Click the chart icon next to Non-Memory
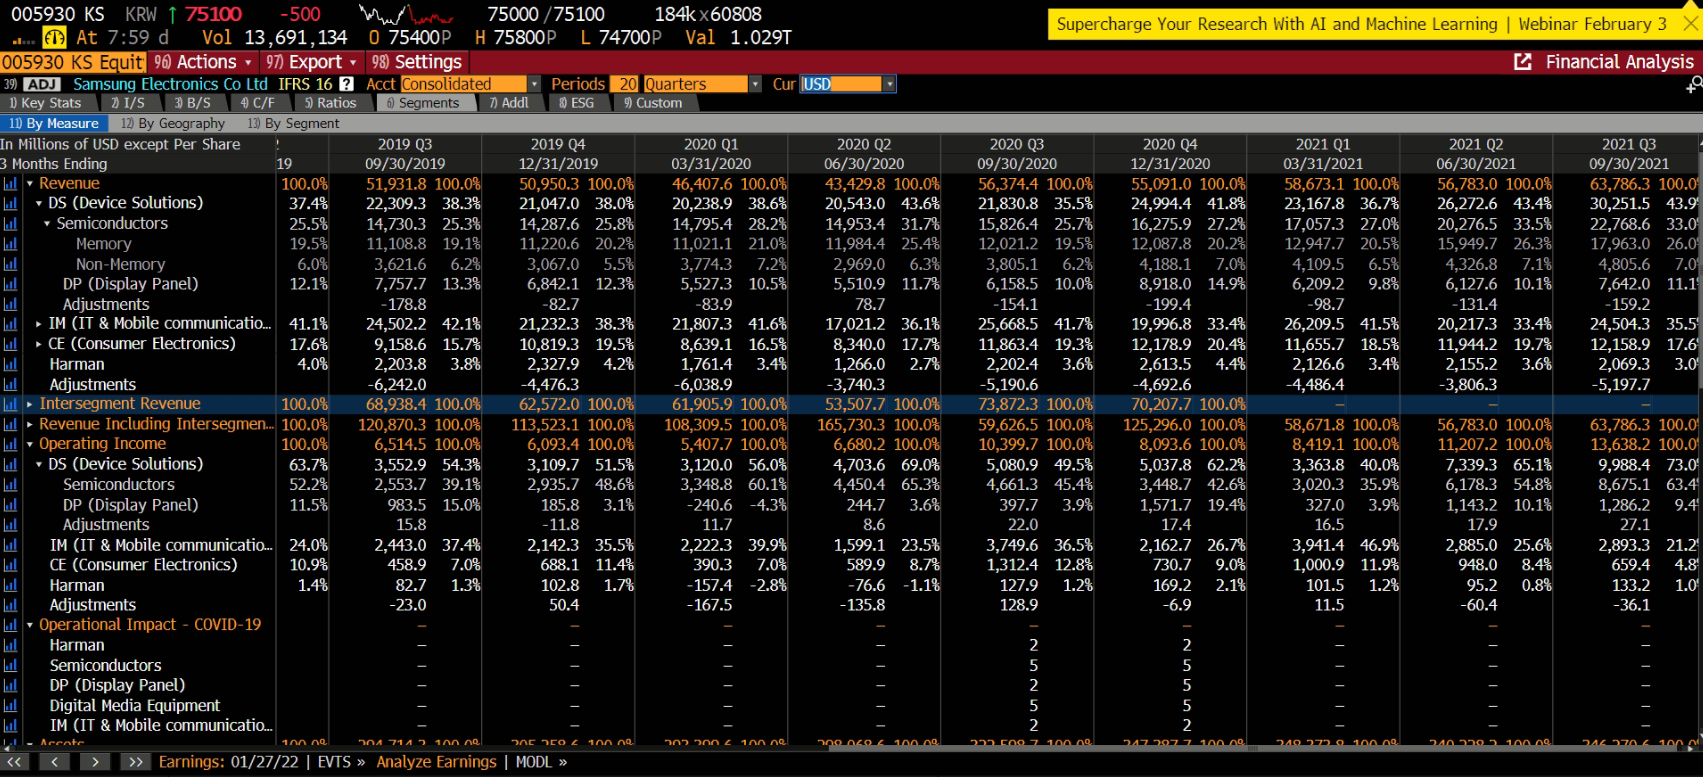The height and width of the screenshot is (777, 1703). [x=10, y=264]
